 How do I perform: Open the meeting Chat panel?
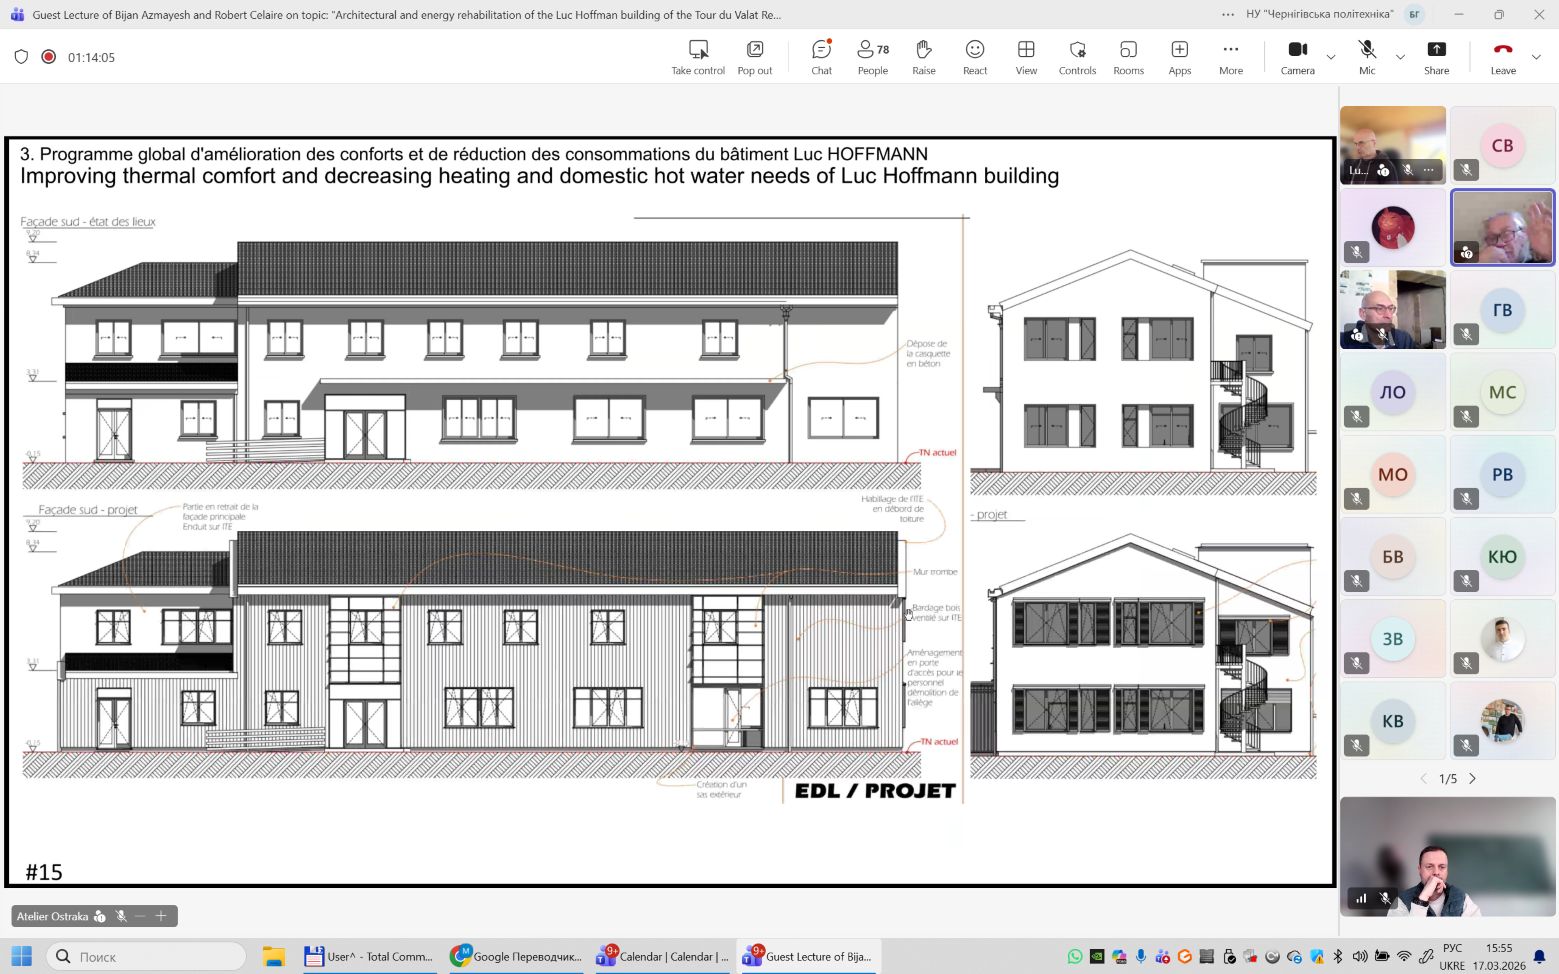821,57
